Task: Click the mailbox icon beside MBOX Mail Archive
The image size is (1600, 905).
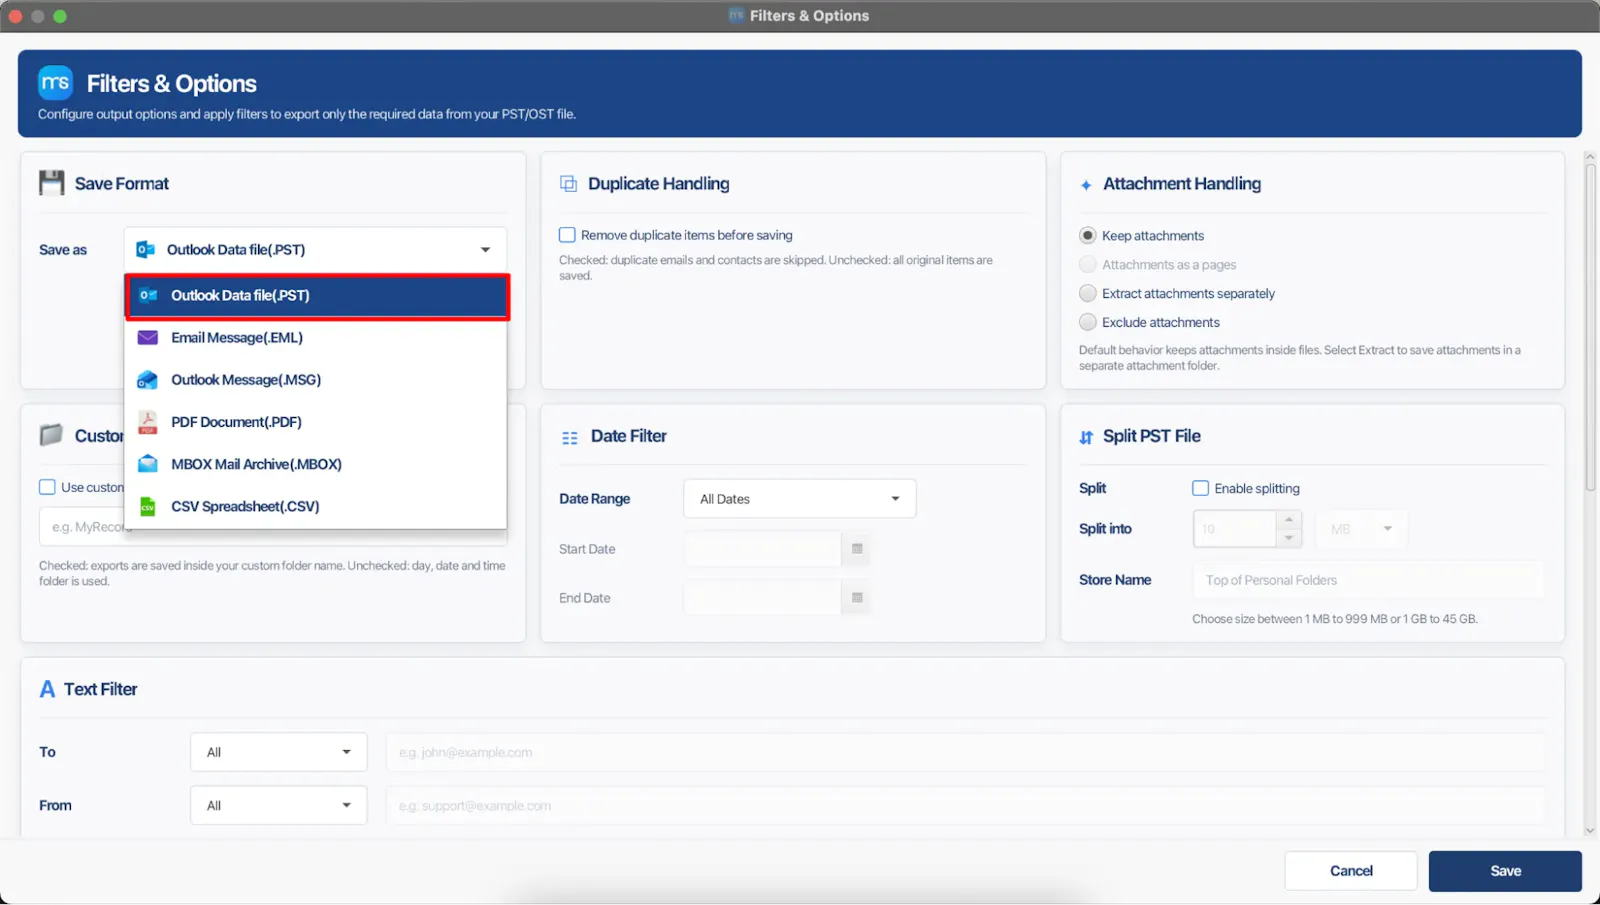Action: tap(148, 464)
